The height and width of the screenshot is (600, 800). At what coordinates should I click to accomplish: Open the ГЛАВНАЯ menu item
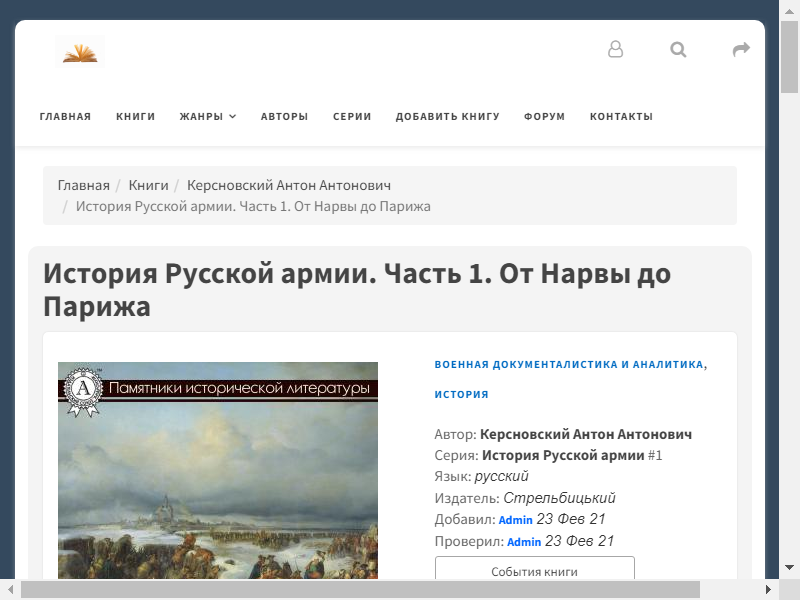pyautogui.click(x=65, y=116)
